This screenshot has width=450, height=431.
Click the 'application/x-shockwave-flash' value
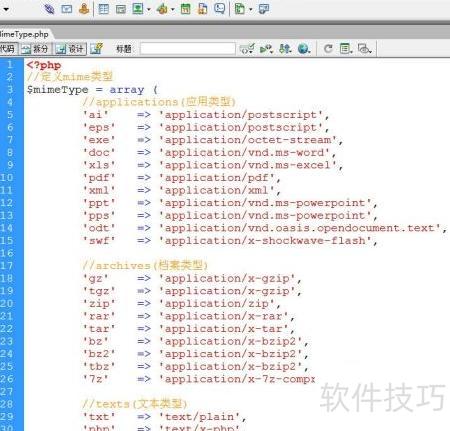tap(265, 241)
